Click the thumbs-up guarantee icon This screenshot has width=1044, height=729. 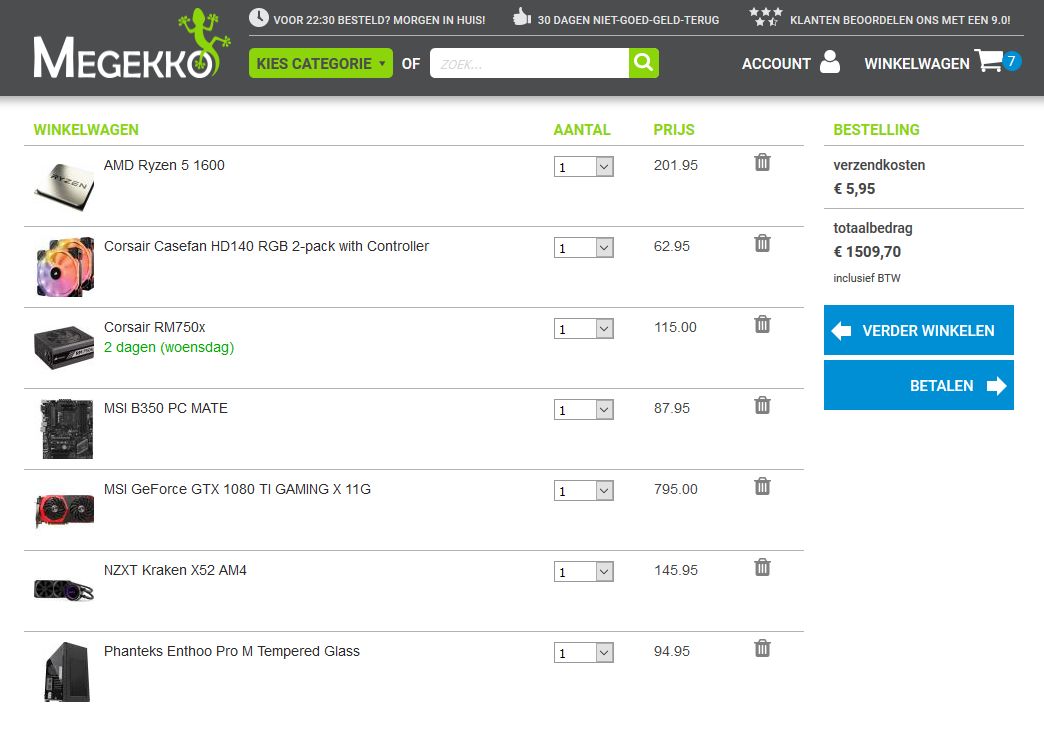point(521,17)
